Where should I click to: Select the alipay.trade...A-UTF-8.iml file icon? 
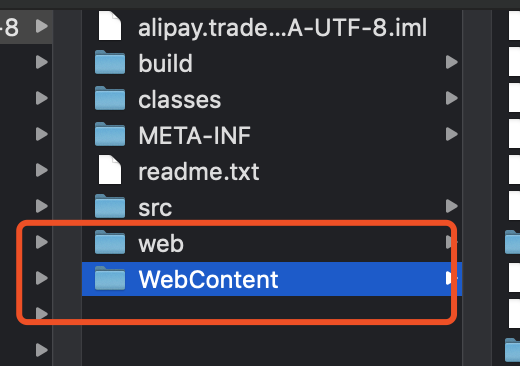[110, 26]
